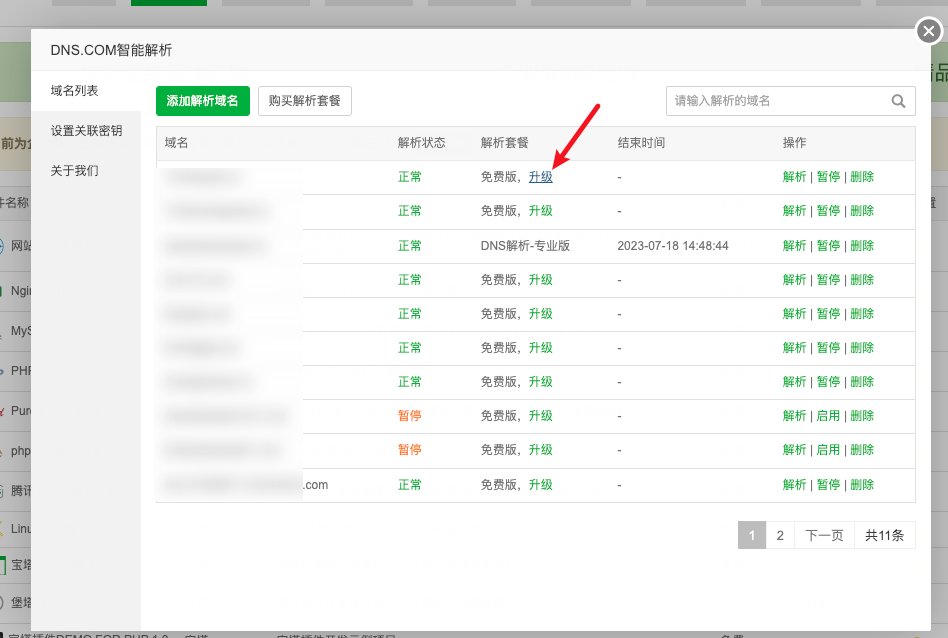Click 启用 in the upper 暂停-status row
The width and height of the screenshot is (948, 638).
click(x=828, y=415)
